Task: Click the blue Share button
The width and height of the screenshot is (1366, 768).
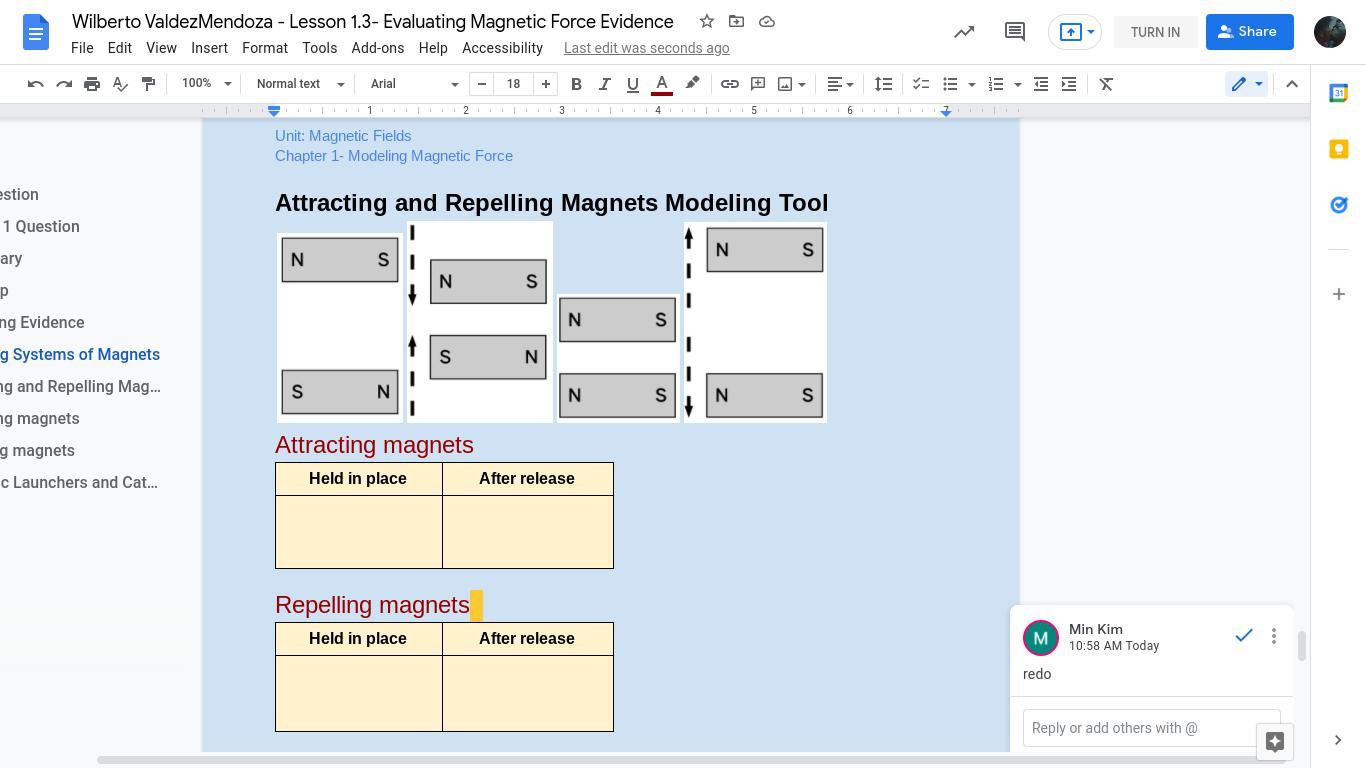Action: pos(1248,32)
